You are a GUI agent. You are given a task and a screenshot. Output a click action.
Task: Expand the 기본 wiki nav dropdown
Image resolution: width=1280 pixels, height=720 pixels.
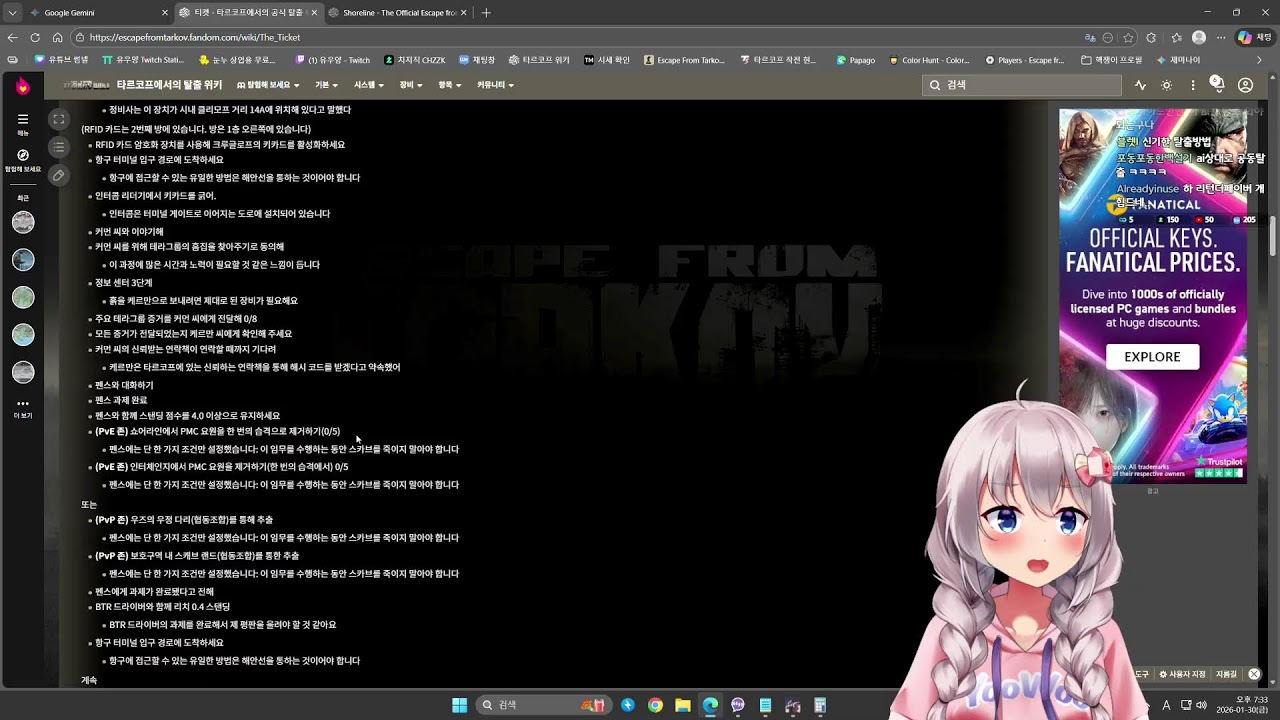tap(326, 85)
